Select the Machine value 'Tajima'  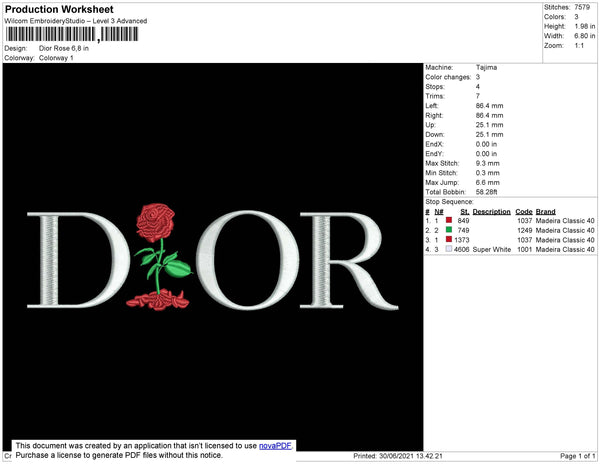click(x=486, y=67)
